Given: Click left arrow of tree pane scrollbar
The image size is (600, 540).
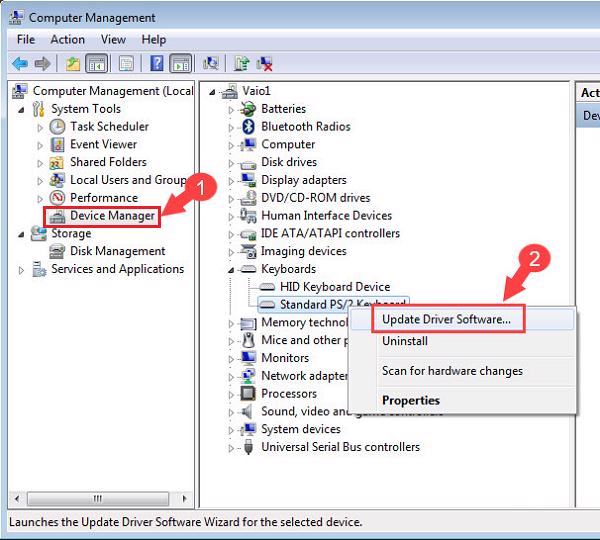Looking at the screenshot, I should click(x=17, y=498).
